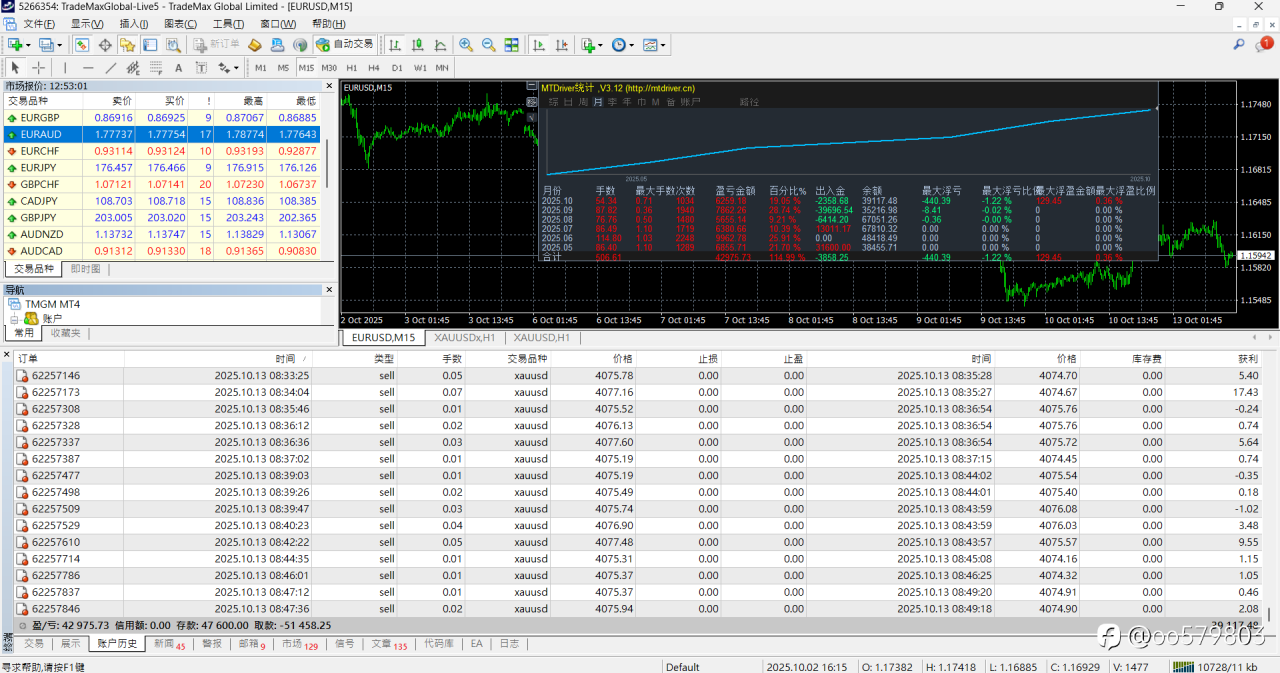Click the zoom in magnifier icon
1280x673 pixels.
tap(466, 45)
